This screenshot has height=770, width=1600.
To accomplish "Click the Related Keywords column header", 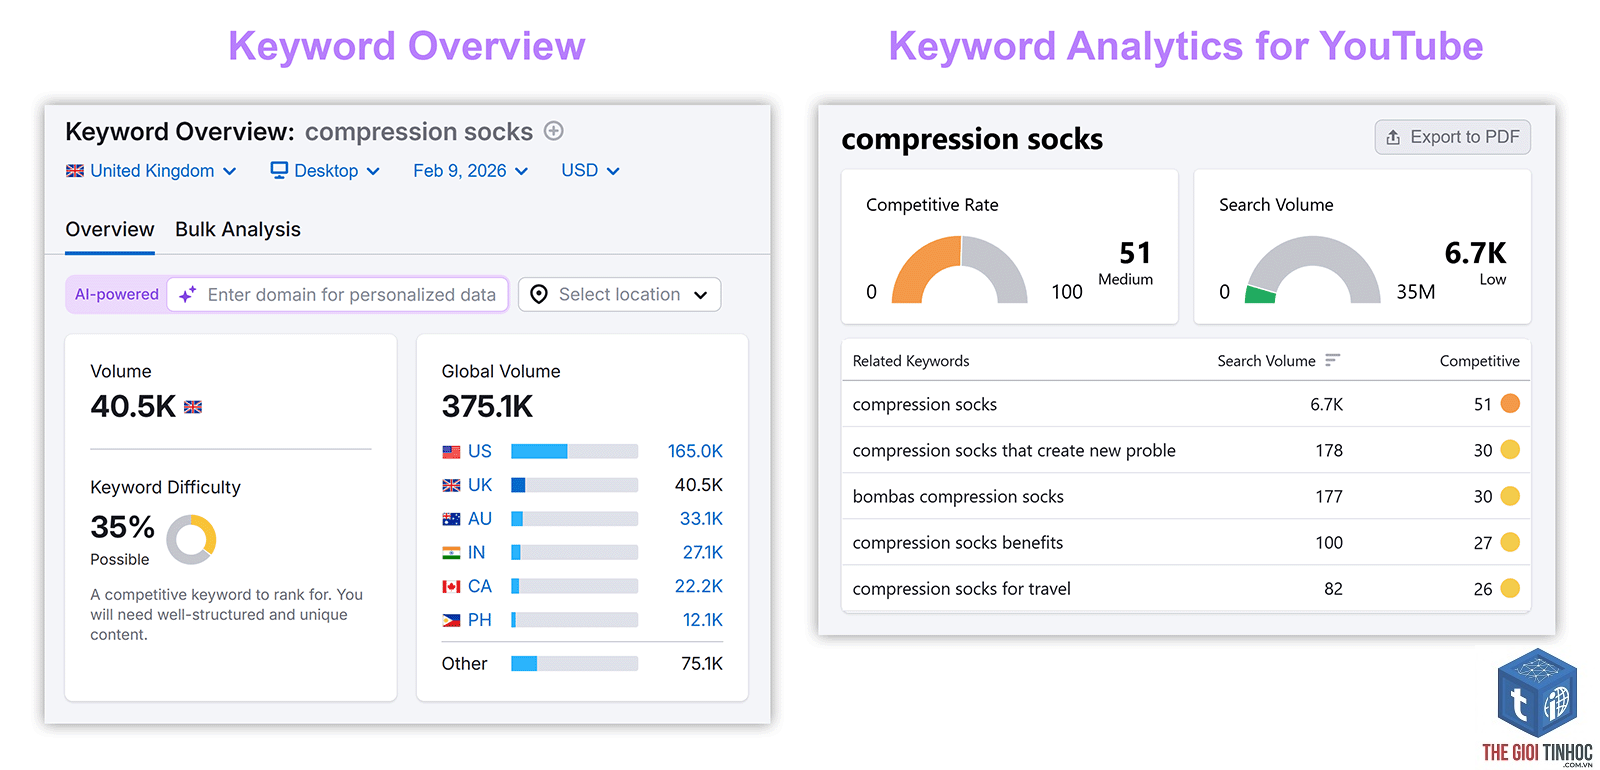I will 911,361.
